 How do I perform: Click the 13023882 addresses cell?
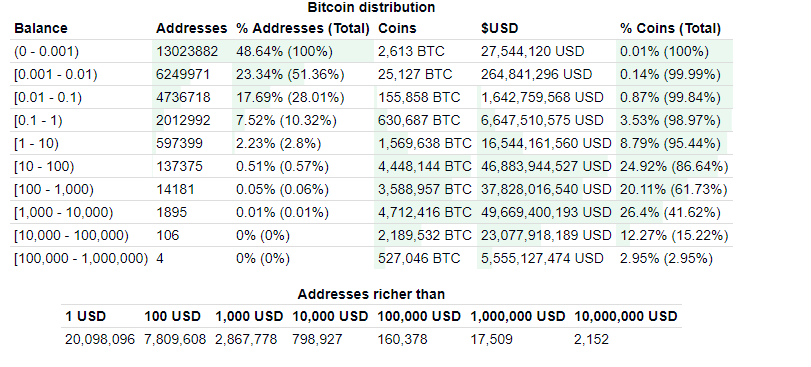[x=187, y=51]
